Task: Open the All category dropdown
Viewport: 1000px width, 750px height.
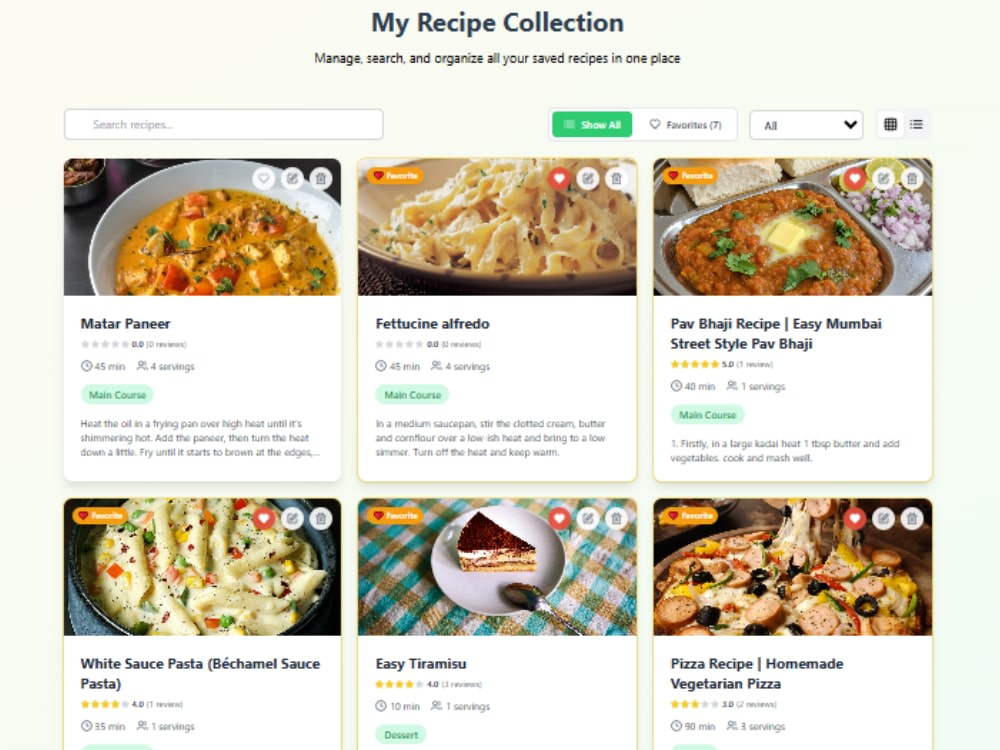Action: pos(806,125)
